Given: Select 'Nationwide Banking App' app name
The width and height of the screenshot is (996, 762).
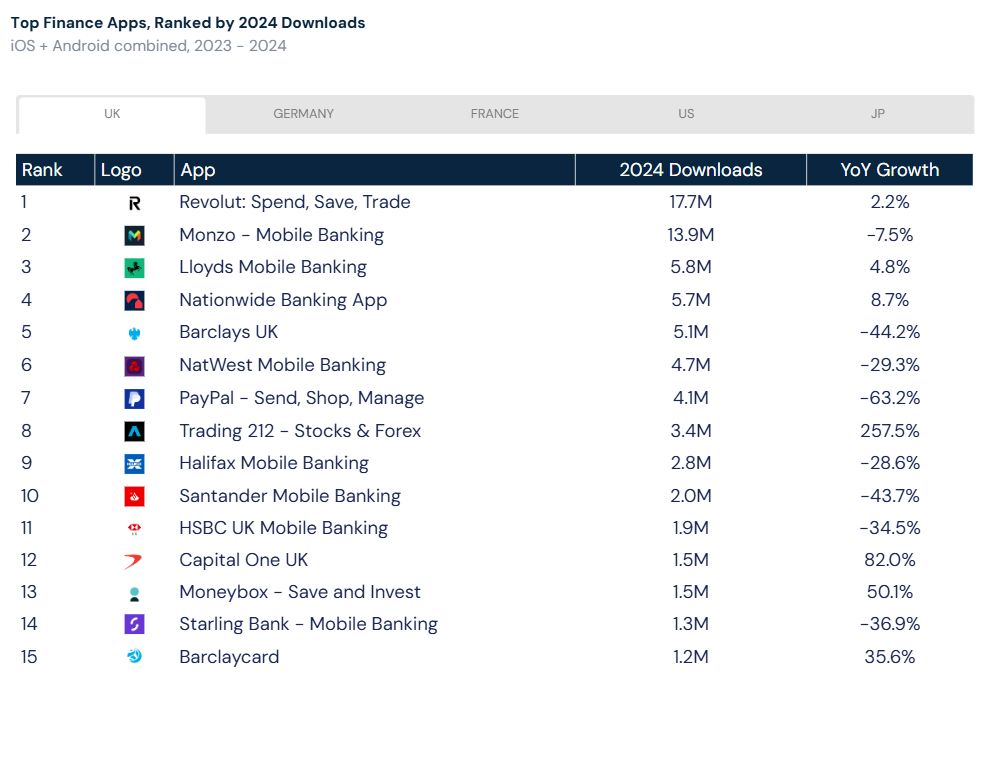Looking at the screenshot, I should [283, 300].
